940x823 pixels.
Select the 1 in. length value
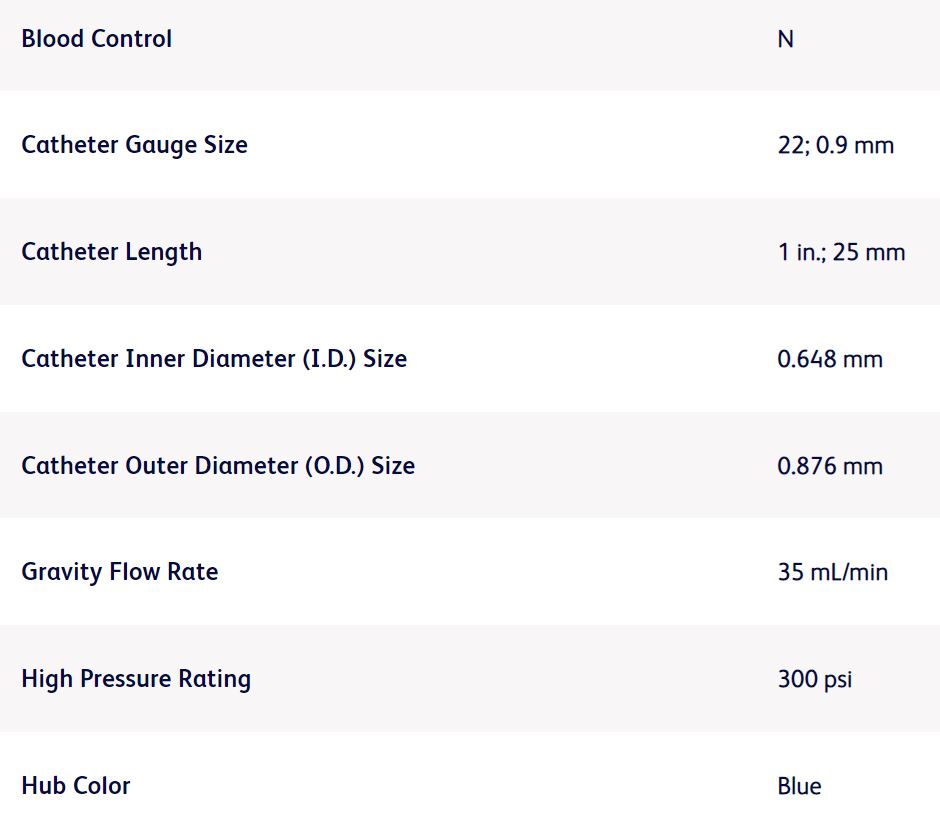pos(799,252)
